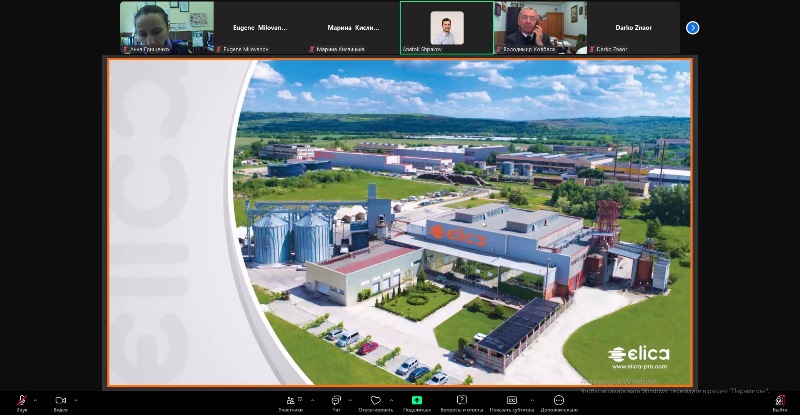Click the Выйти leave meeting icon

(x=780, y=401)
